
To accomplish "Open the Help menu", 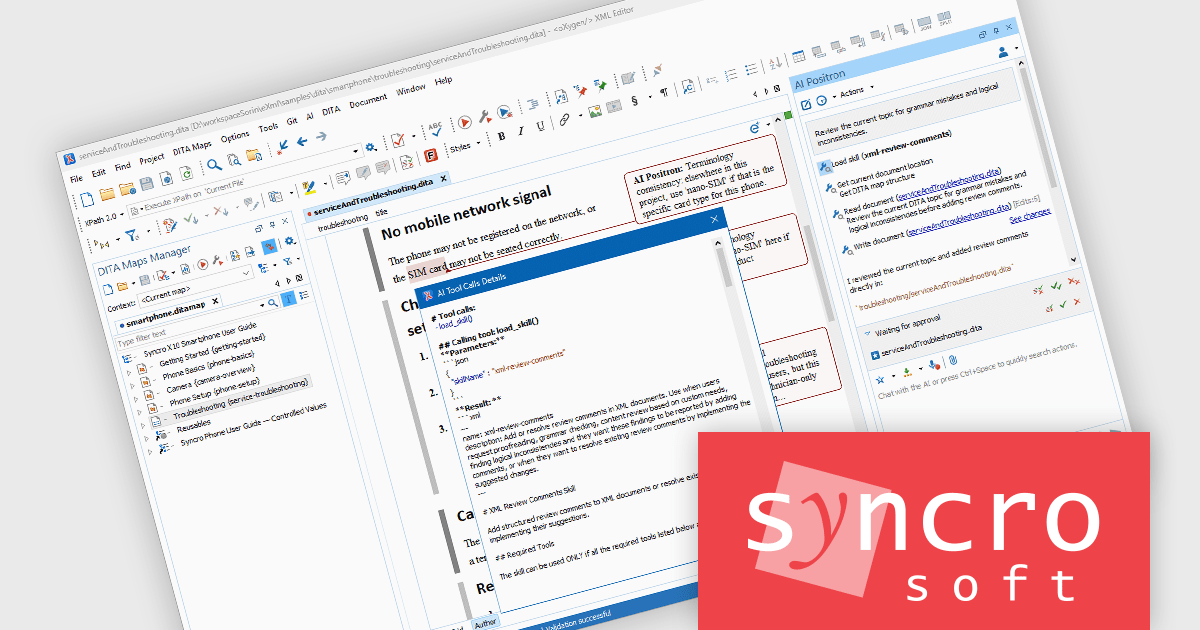I will [443, 82].
